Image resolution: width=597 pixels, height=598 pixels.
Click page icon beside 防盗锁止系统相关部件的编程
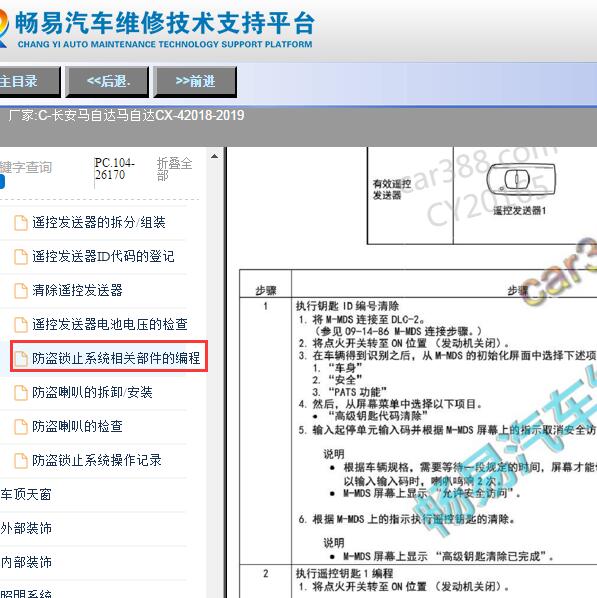coord(21,358)
